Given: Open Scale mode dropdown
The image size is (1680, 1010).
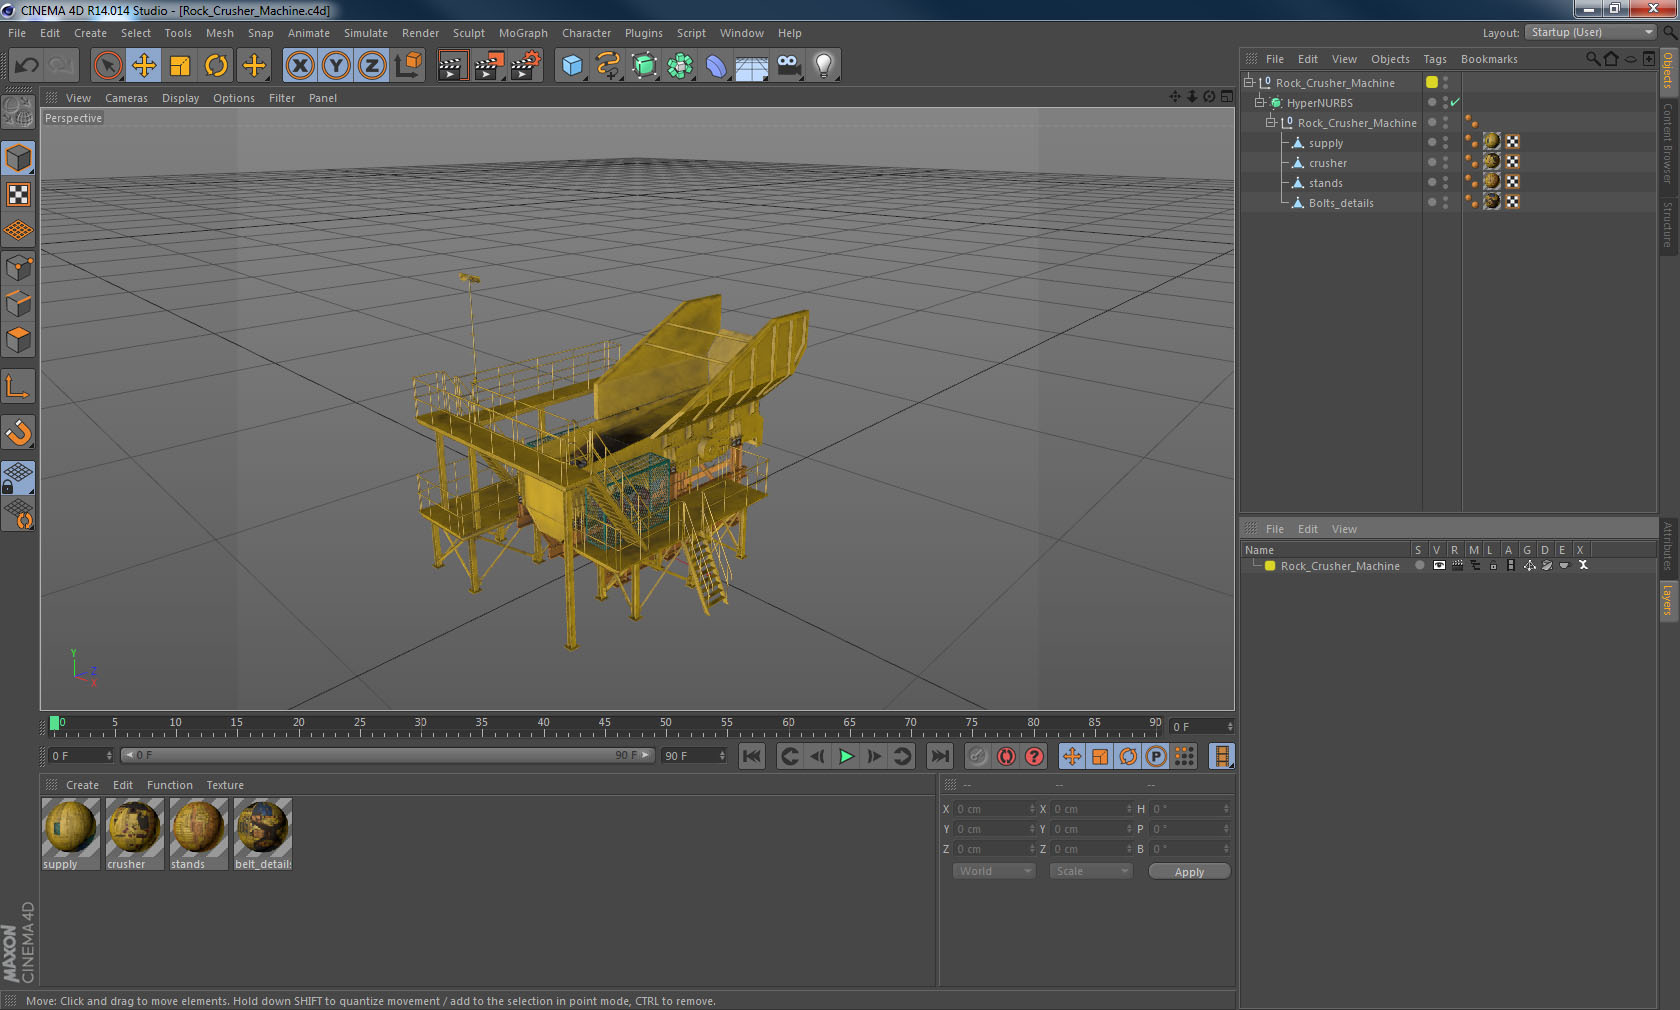Looking at the screenshot, I should coord(1091,871).
